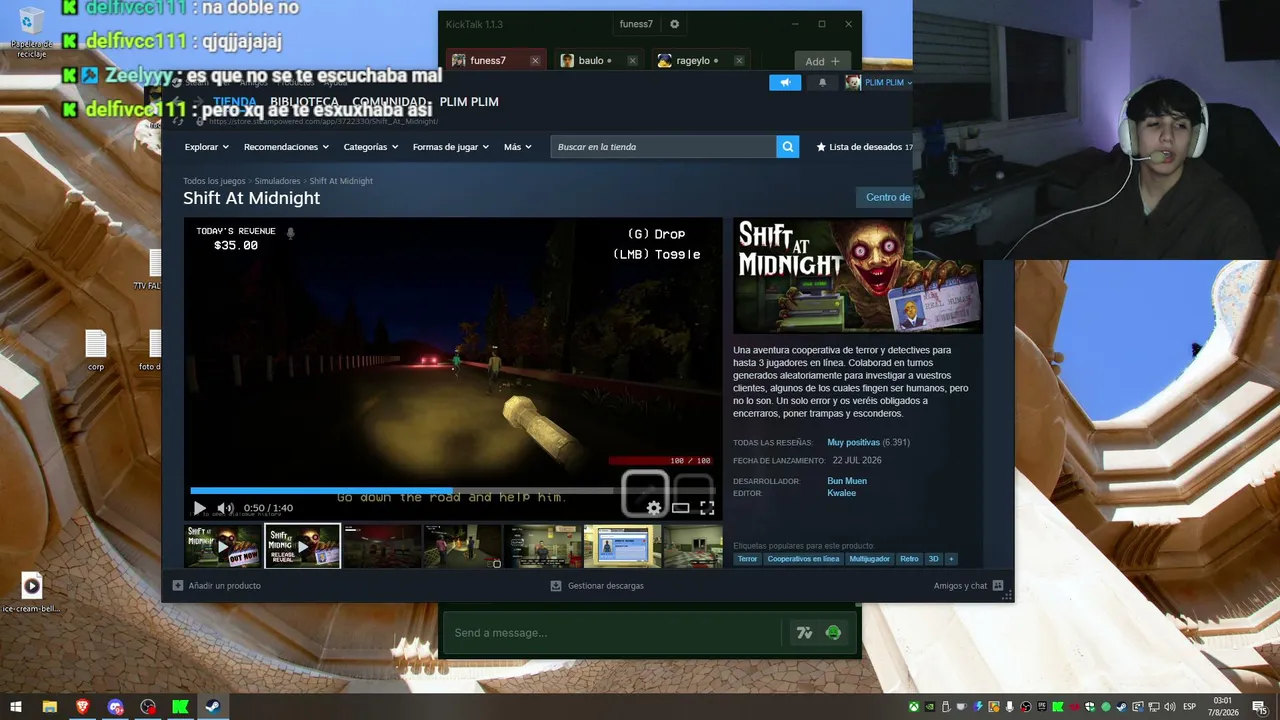Open the Windows Start menu
Viewport: 1280px width, 720px height.
[x=16, y=707]
